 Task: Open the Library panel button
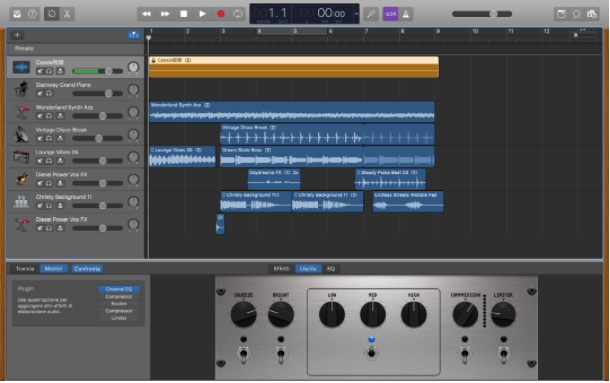click(17, 14)
